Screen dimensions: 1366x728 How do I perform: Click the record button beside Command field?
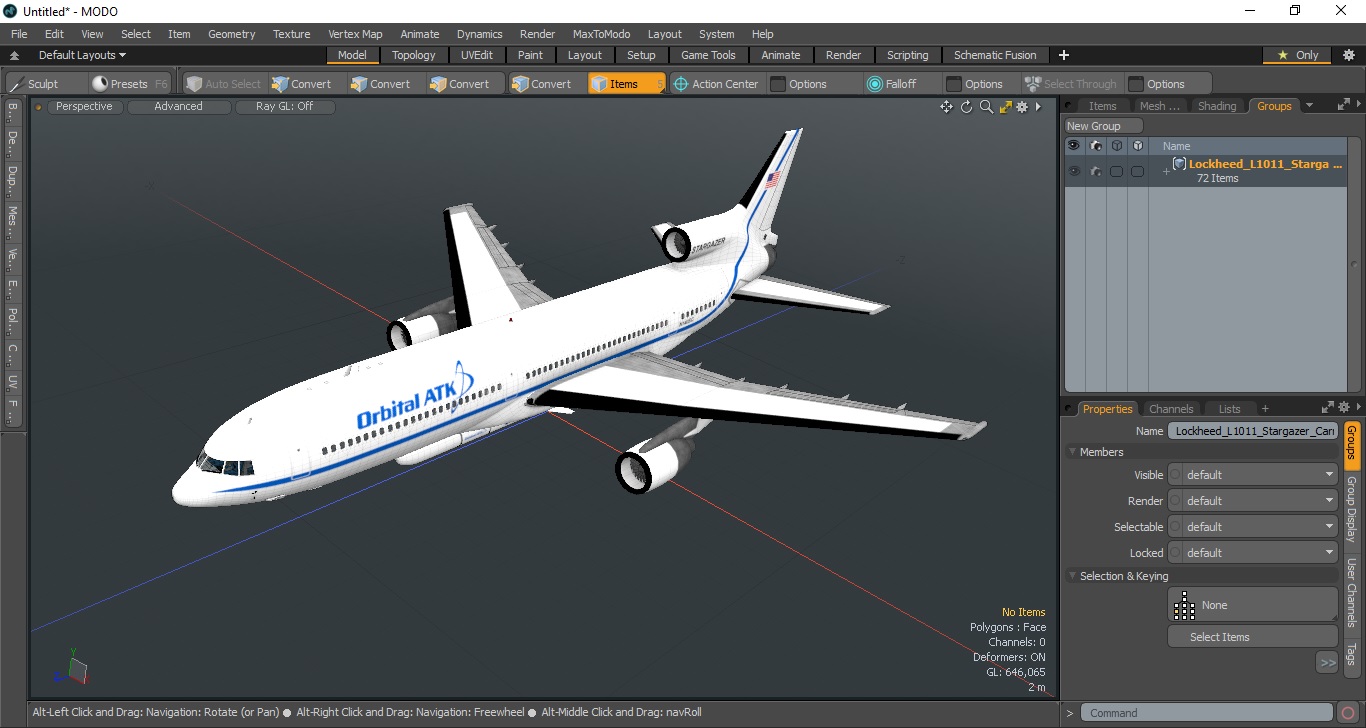tap(1349, 713)
